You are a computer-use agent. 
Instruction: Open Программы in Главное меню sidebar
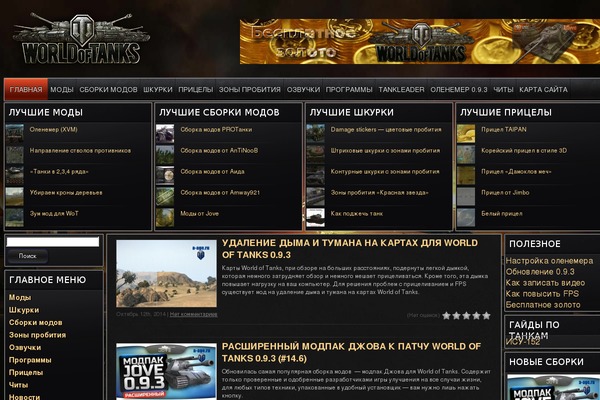30,360
